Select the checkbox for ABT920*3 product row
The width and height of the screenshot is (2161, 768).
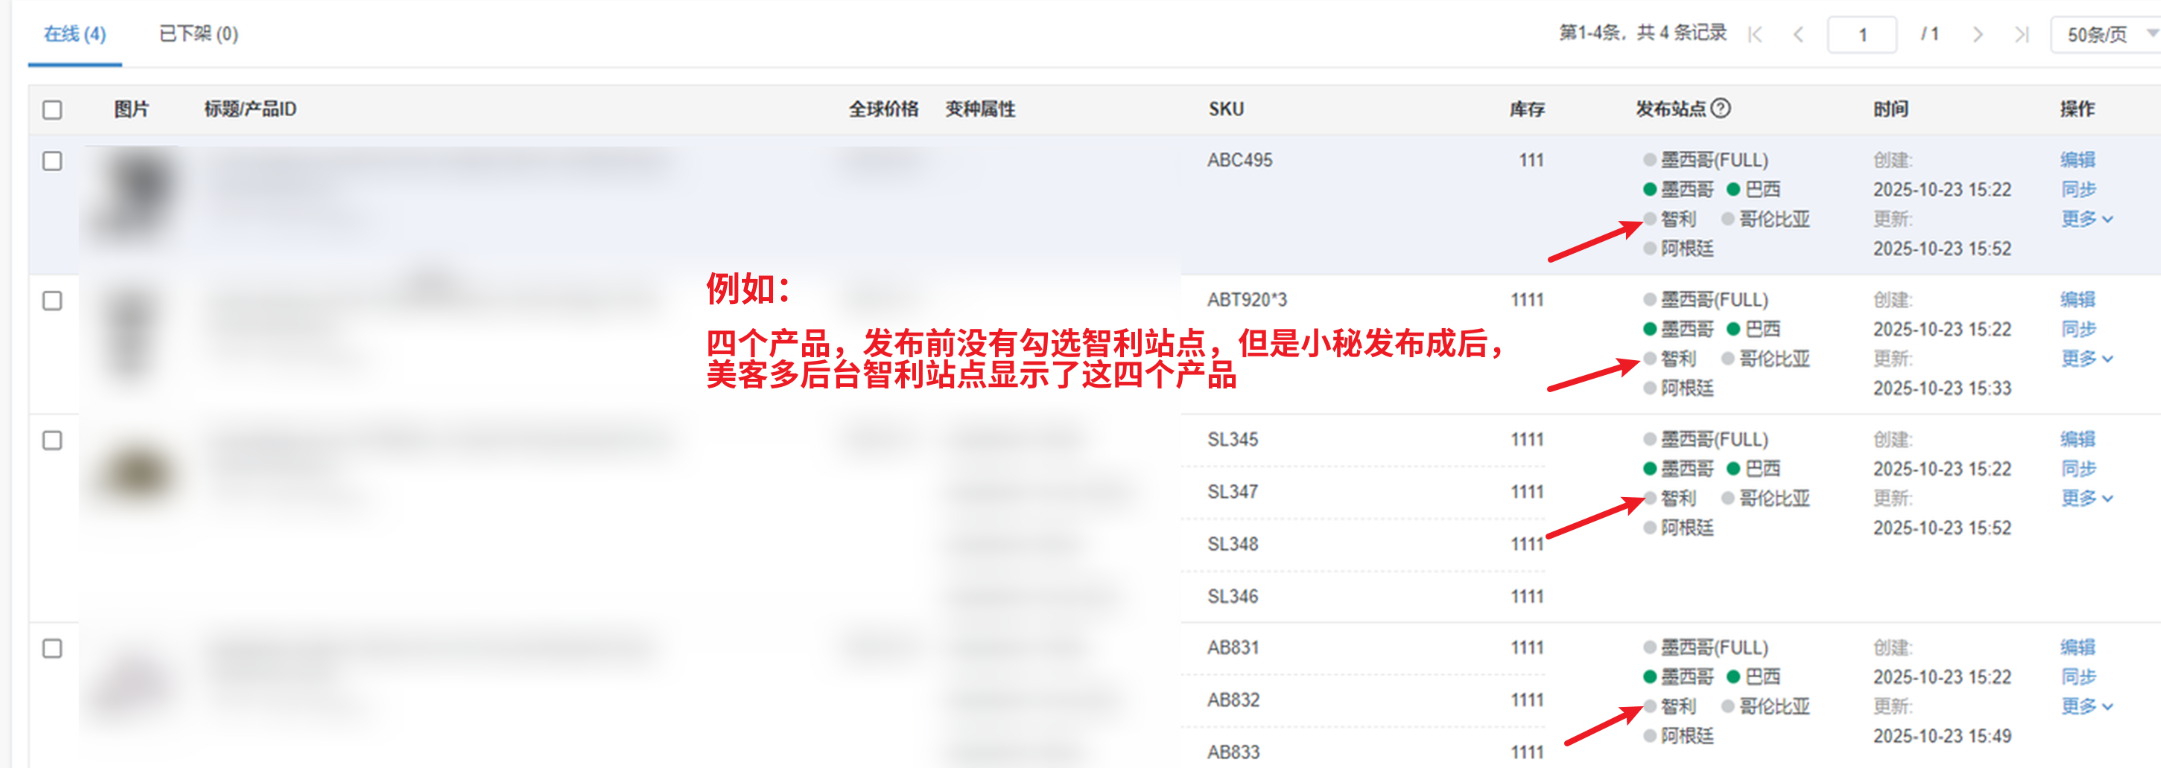[x=53, y=301]
